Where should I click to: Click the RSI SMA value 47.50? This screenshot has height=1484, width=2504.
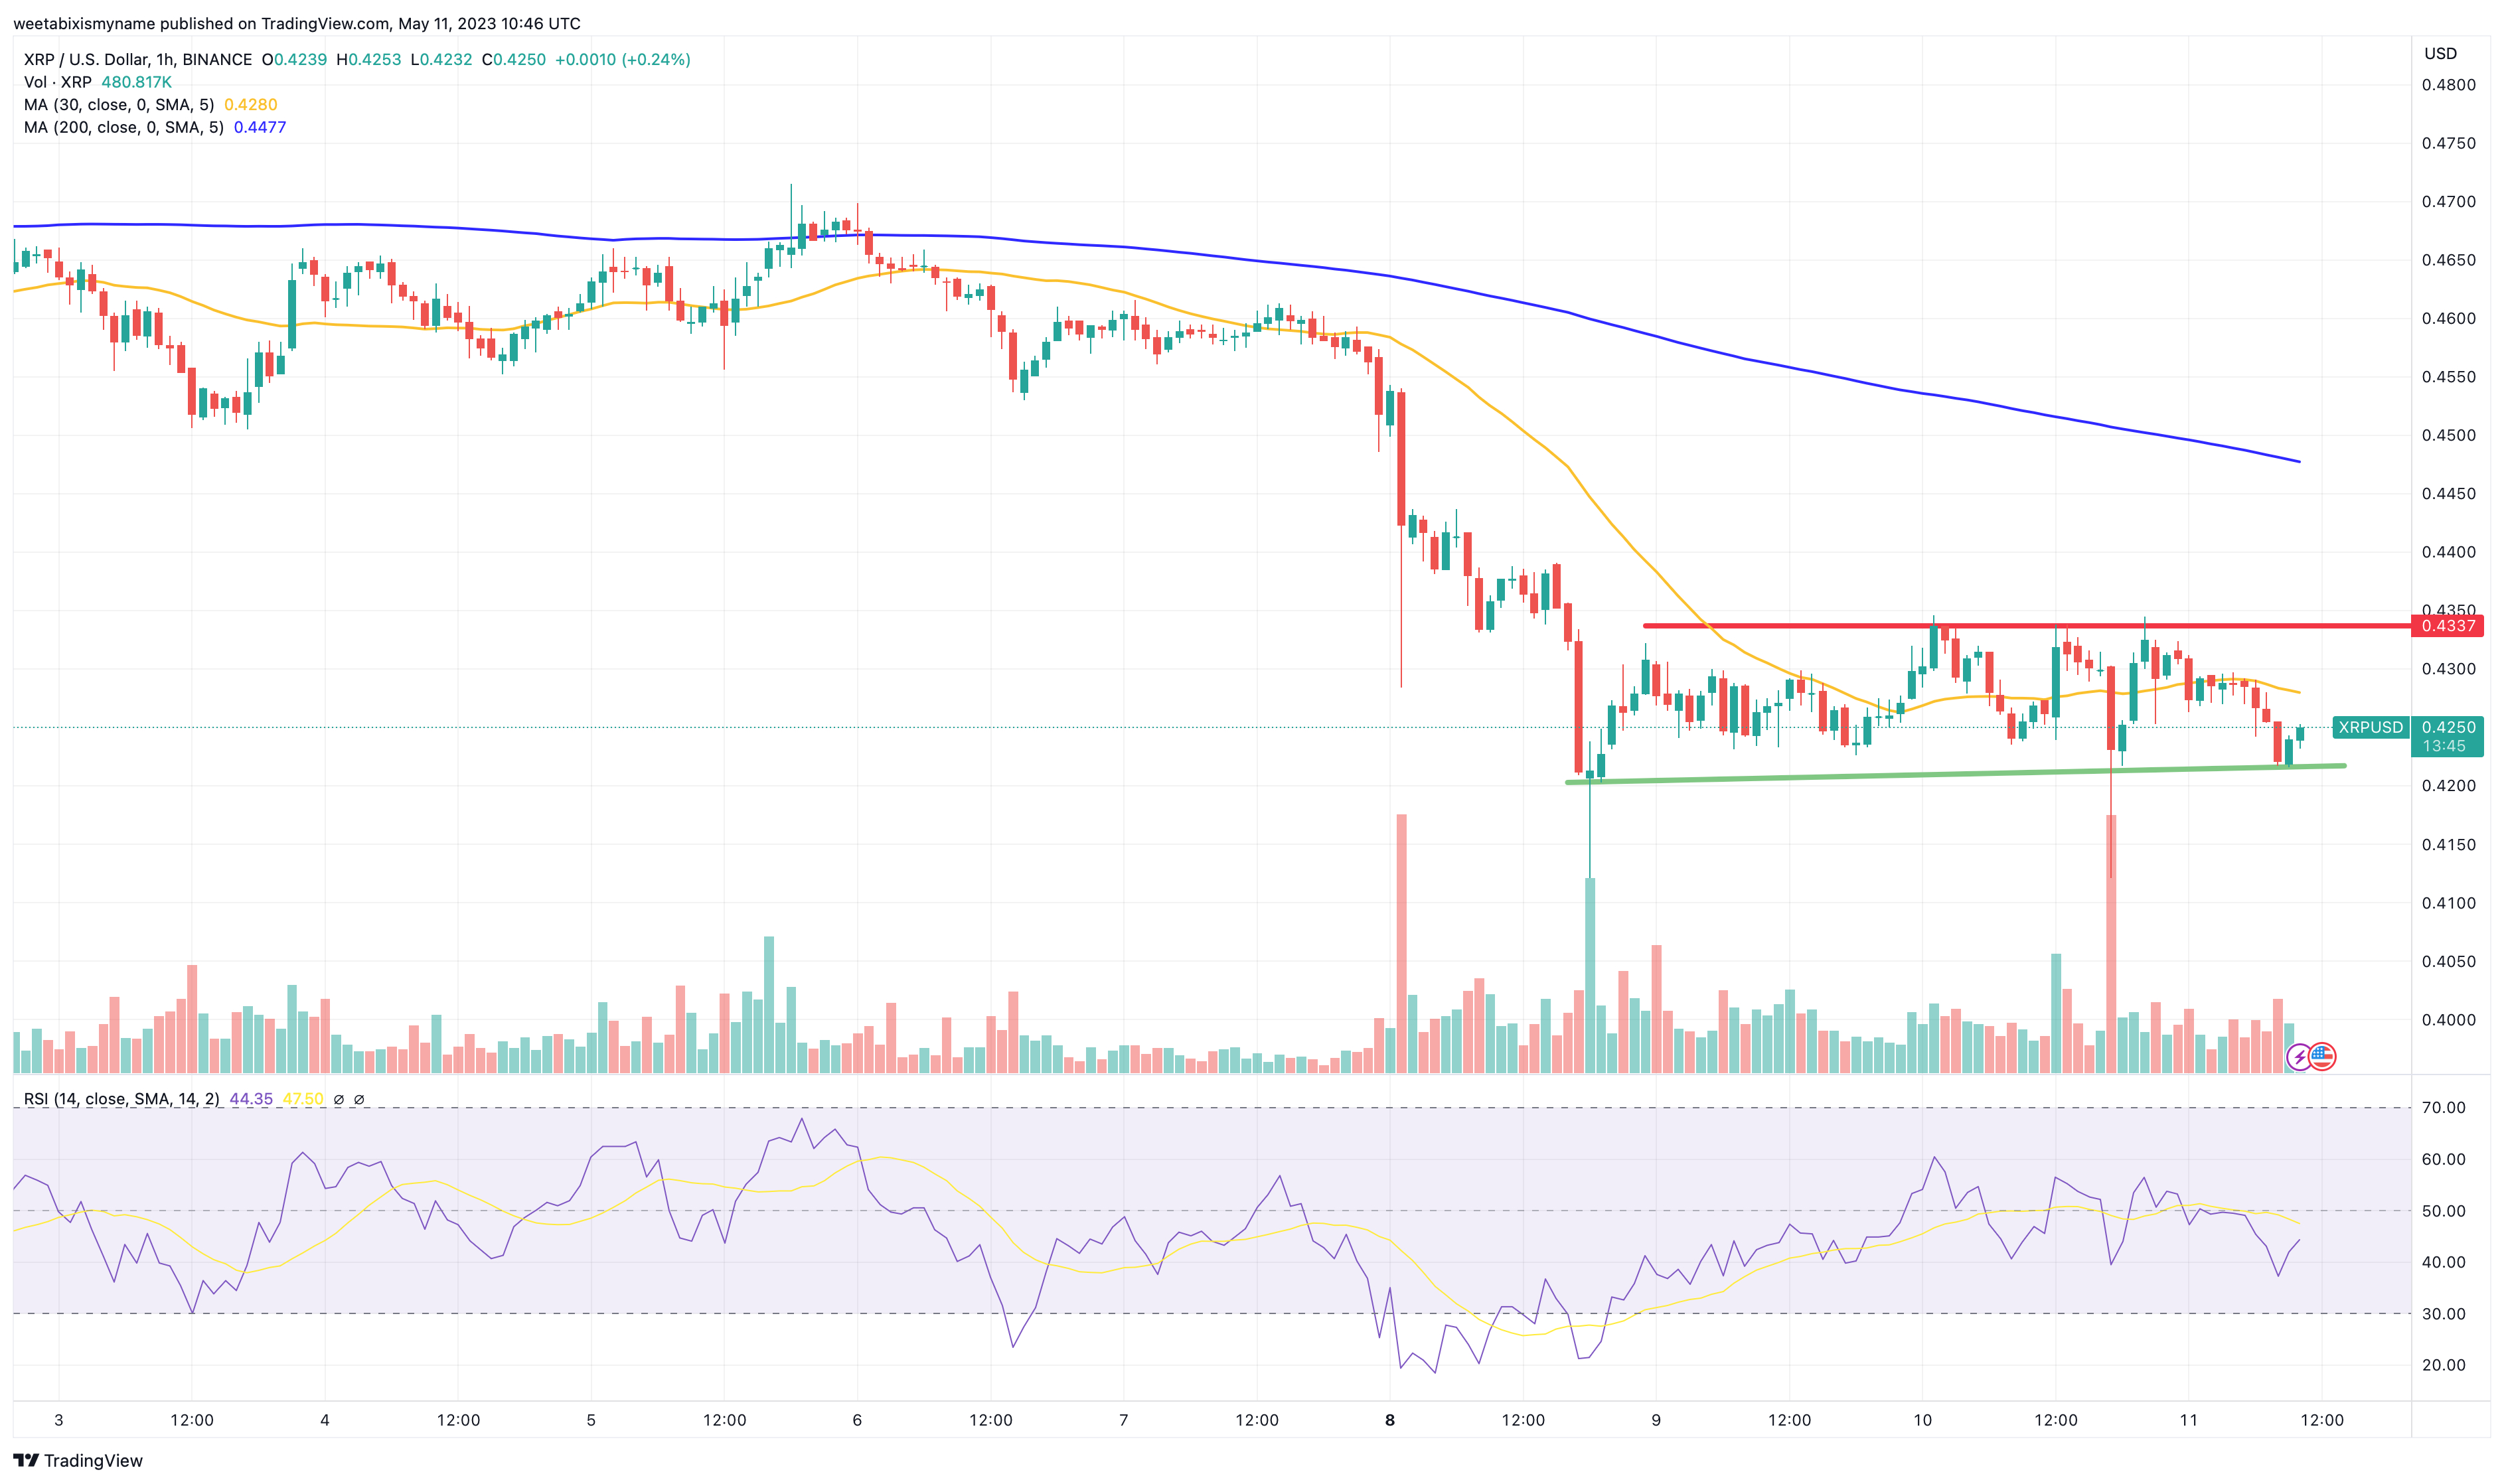tap(303, 1099)
